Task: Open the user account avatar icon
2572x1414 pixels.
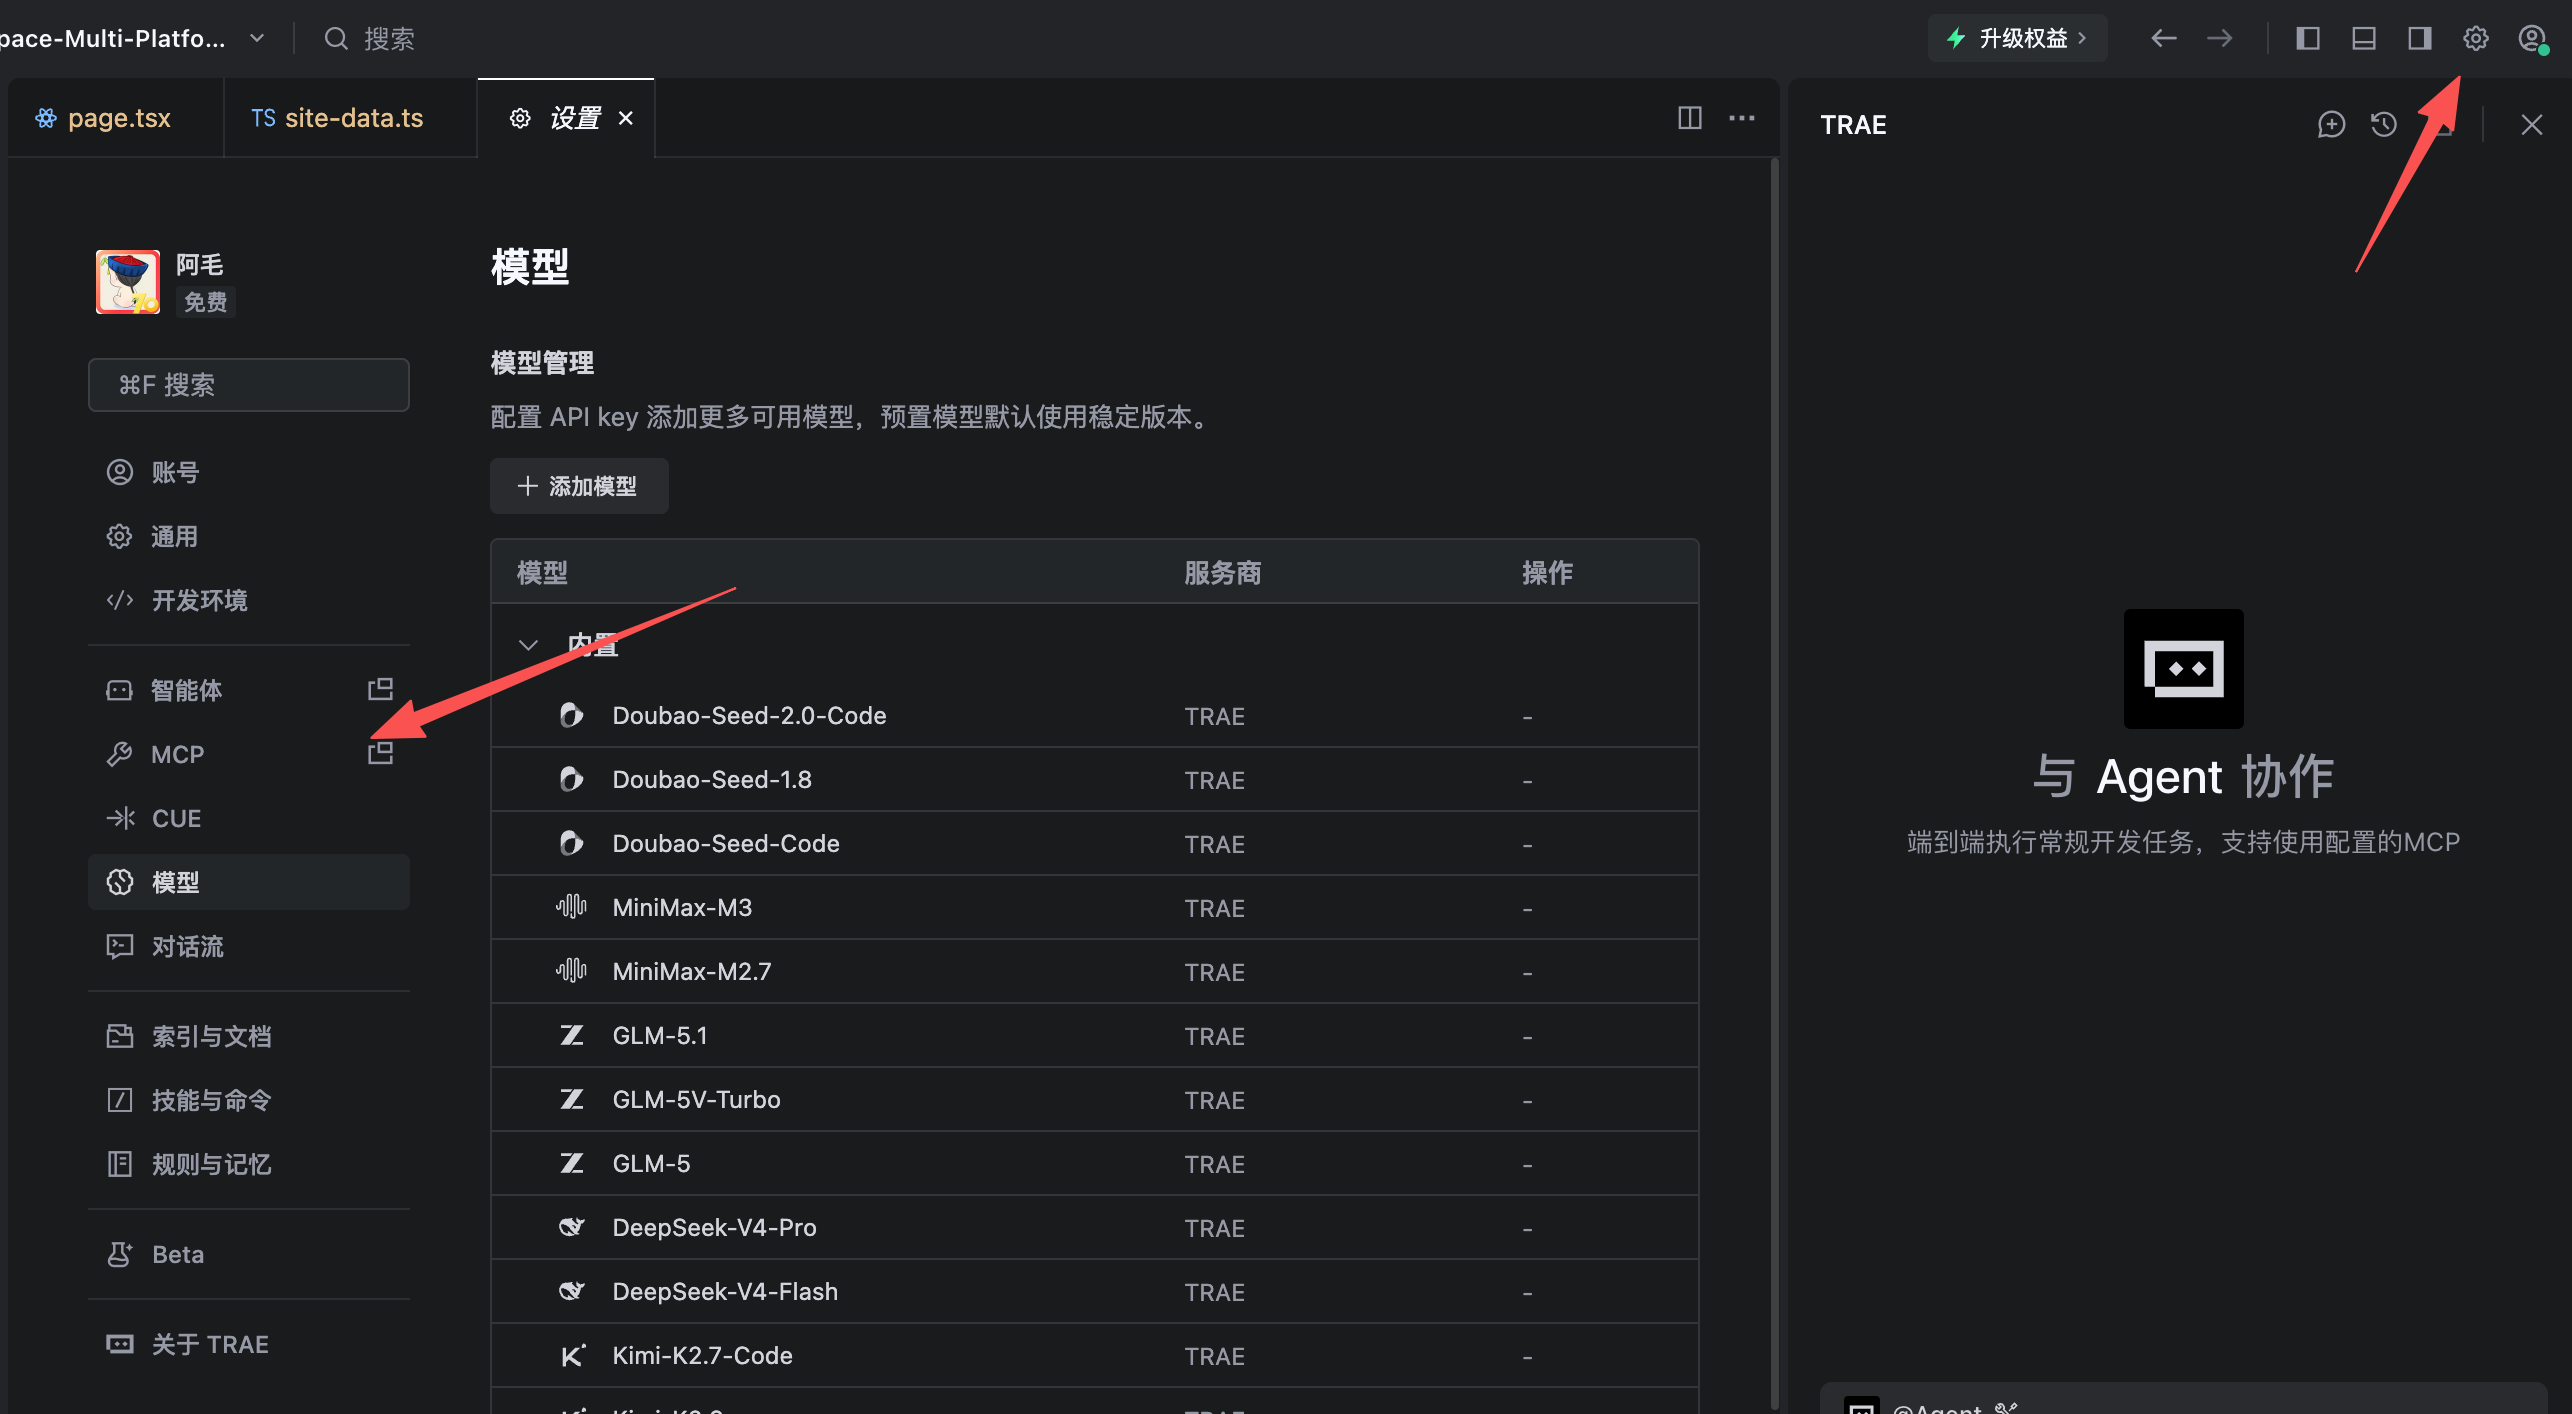Action: [2531, 39]
